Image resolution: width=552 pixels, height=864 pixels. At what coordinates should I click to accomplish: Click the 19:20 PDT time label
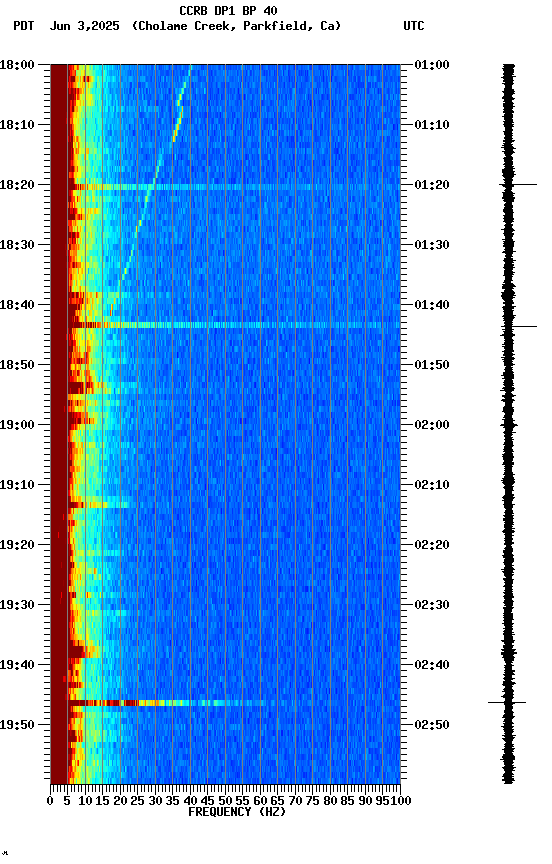17,545
